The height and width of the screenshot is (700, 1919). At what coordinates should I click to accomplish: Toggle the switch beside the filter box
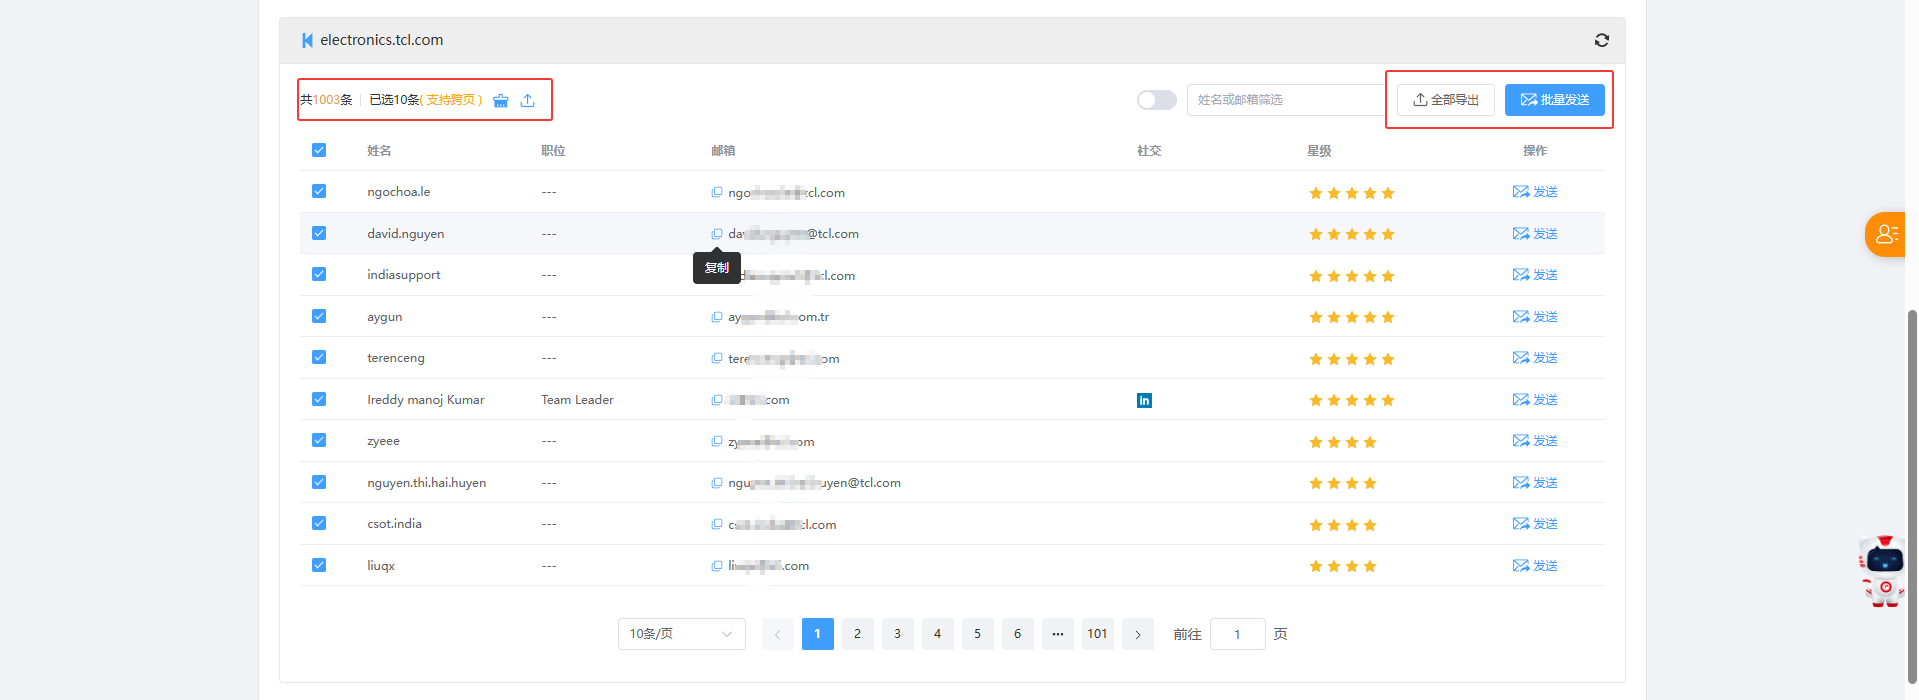tap(1156, 100)
